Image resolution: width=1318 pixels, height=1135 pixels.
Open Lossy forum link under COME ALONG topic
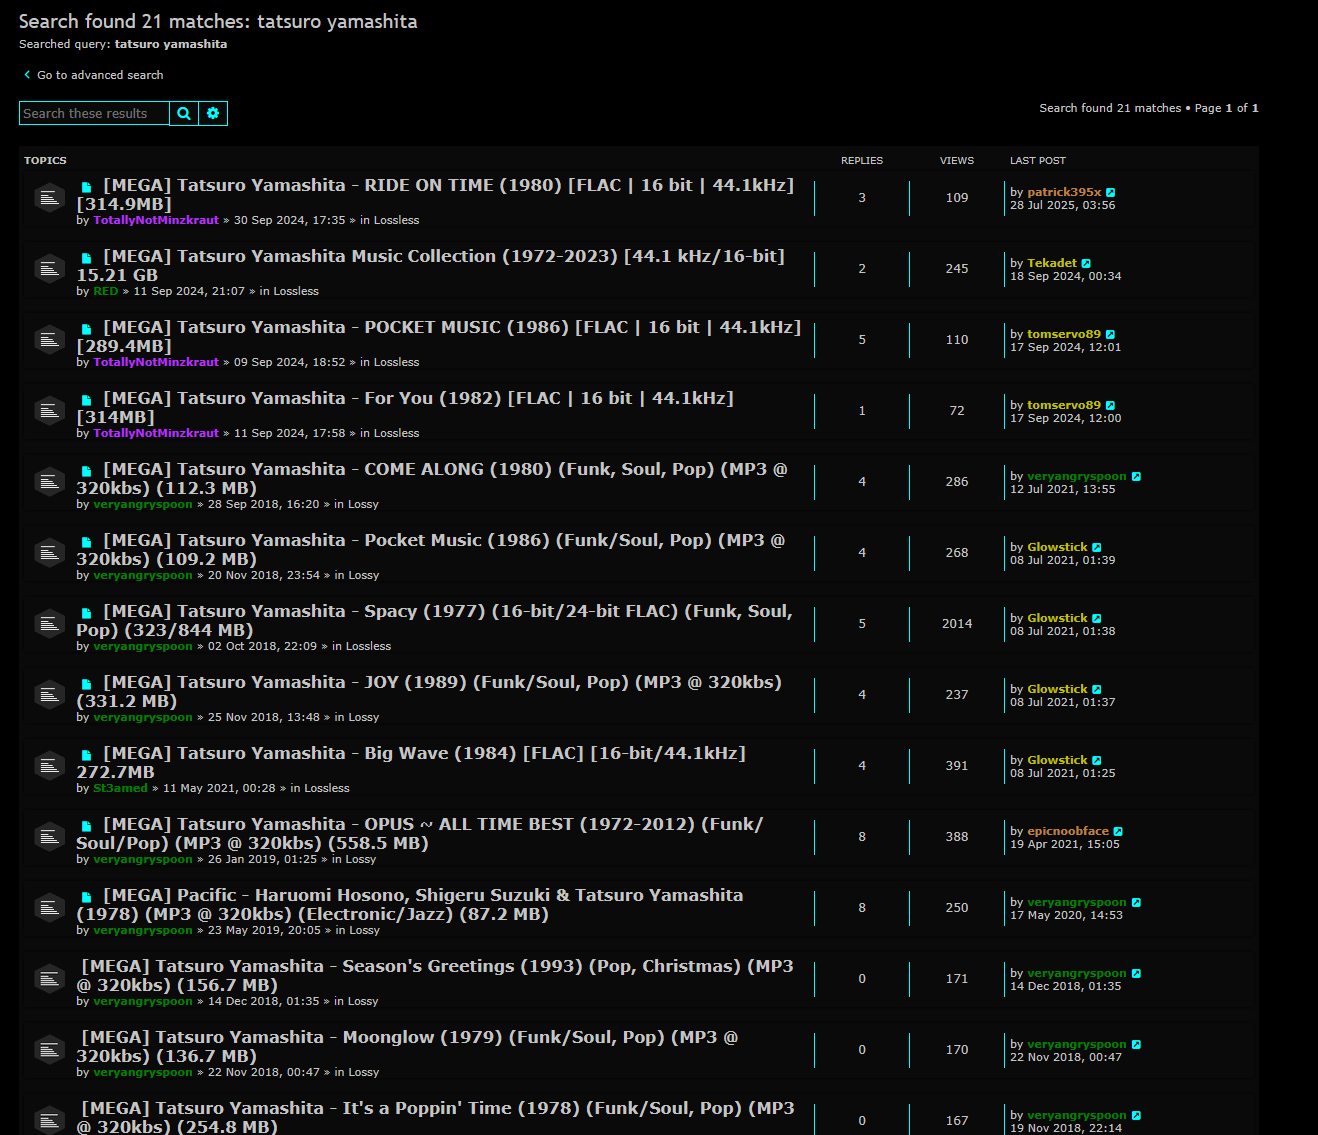click(x=363, y=504)
